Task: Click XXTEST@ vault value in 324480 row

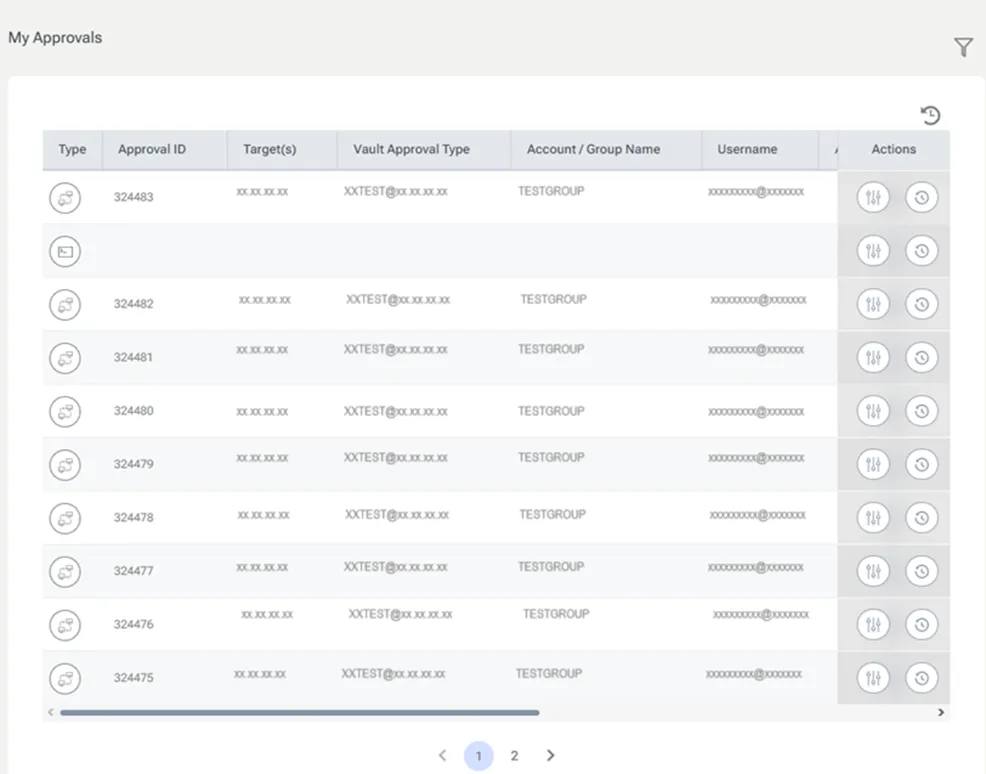Action: 396,411
